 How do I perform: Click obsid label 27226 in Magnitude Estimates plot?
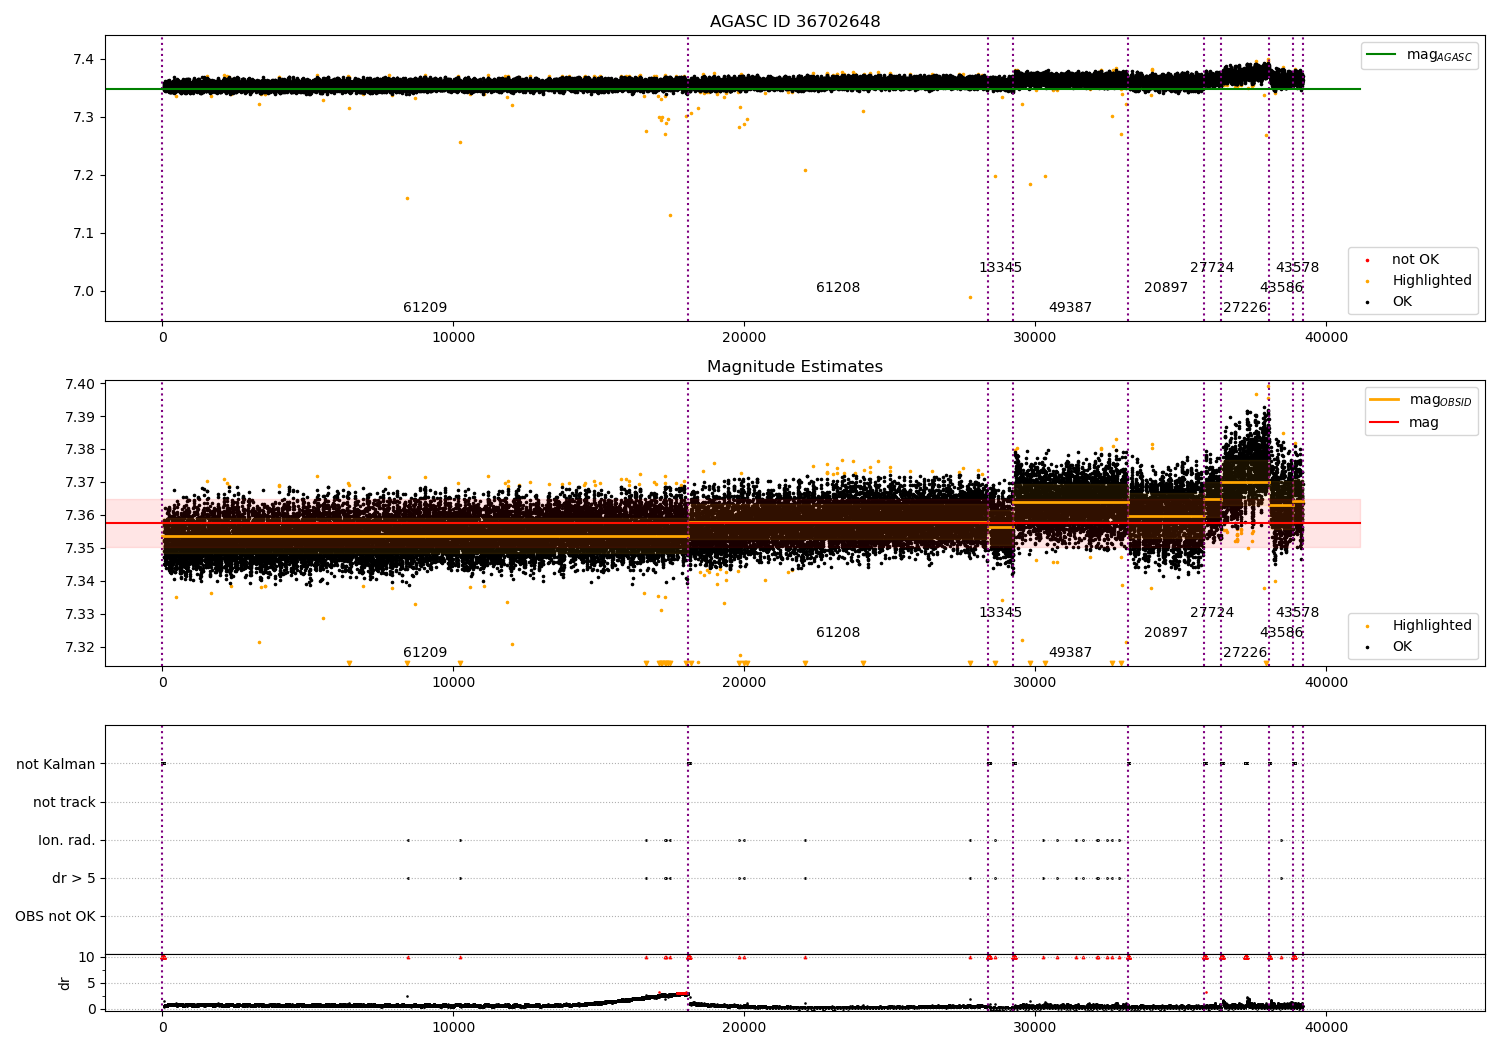(1245, 652)
